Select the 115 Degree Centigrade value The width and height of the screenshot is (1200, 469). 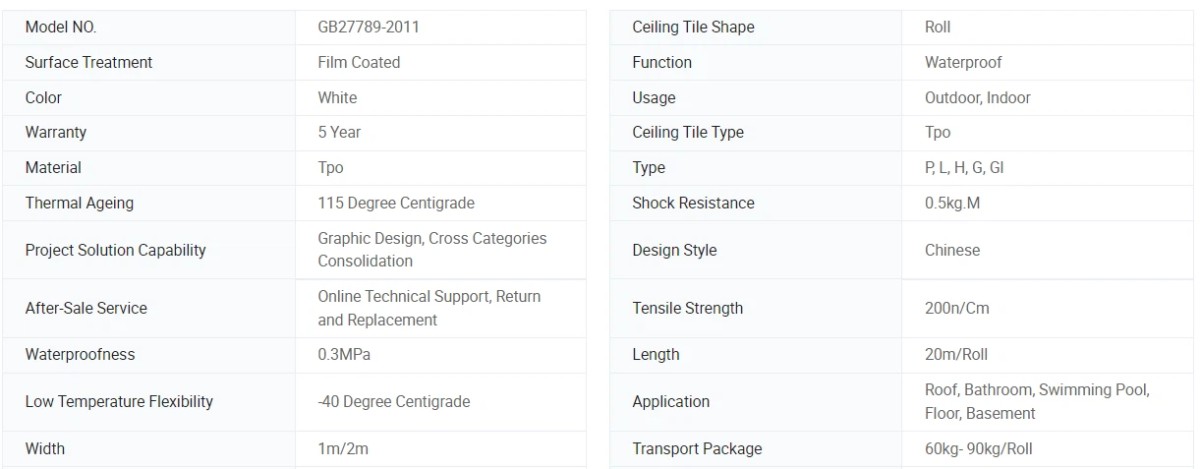point(396,203)
